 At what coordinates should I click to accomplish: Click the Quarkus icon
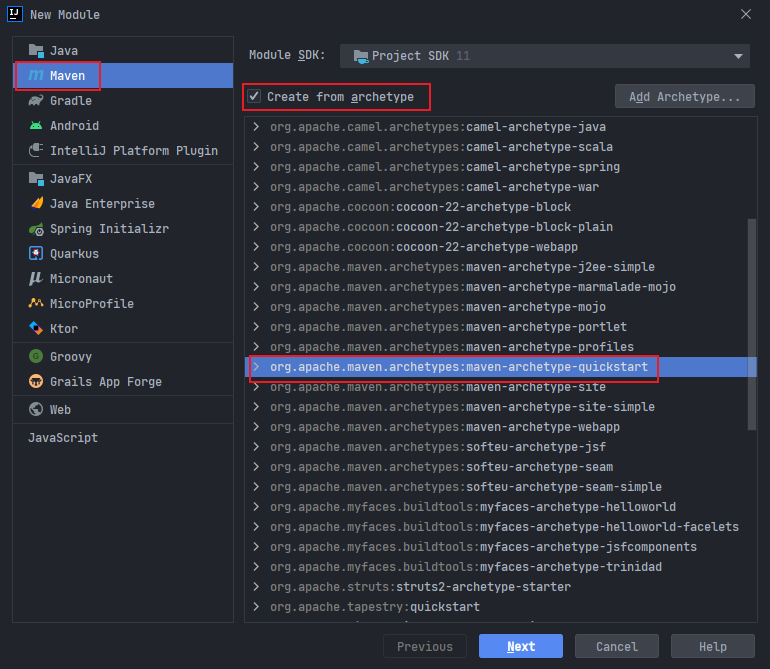pyautogui.click(x=36, y=253)
